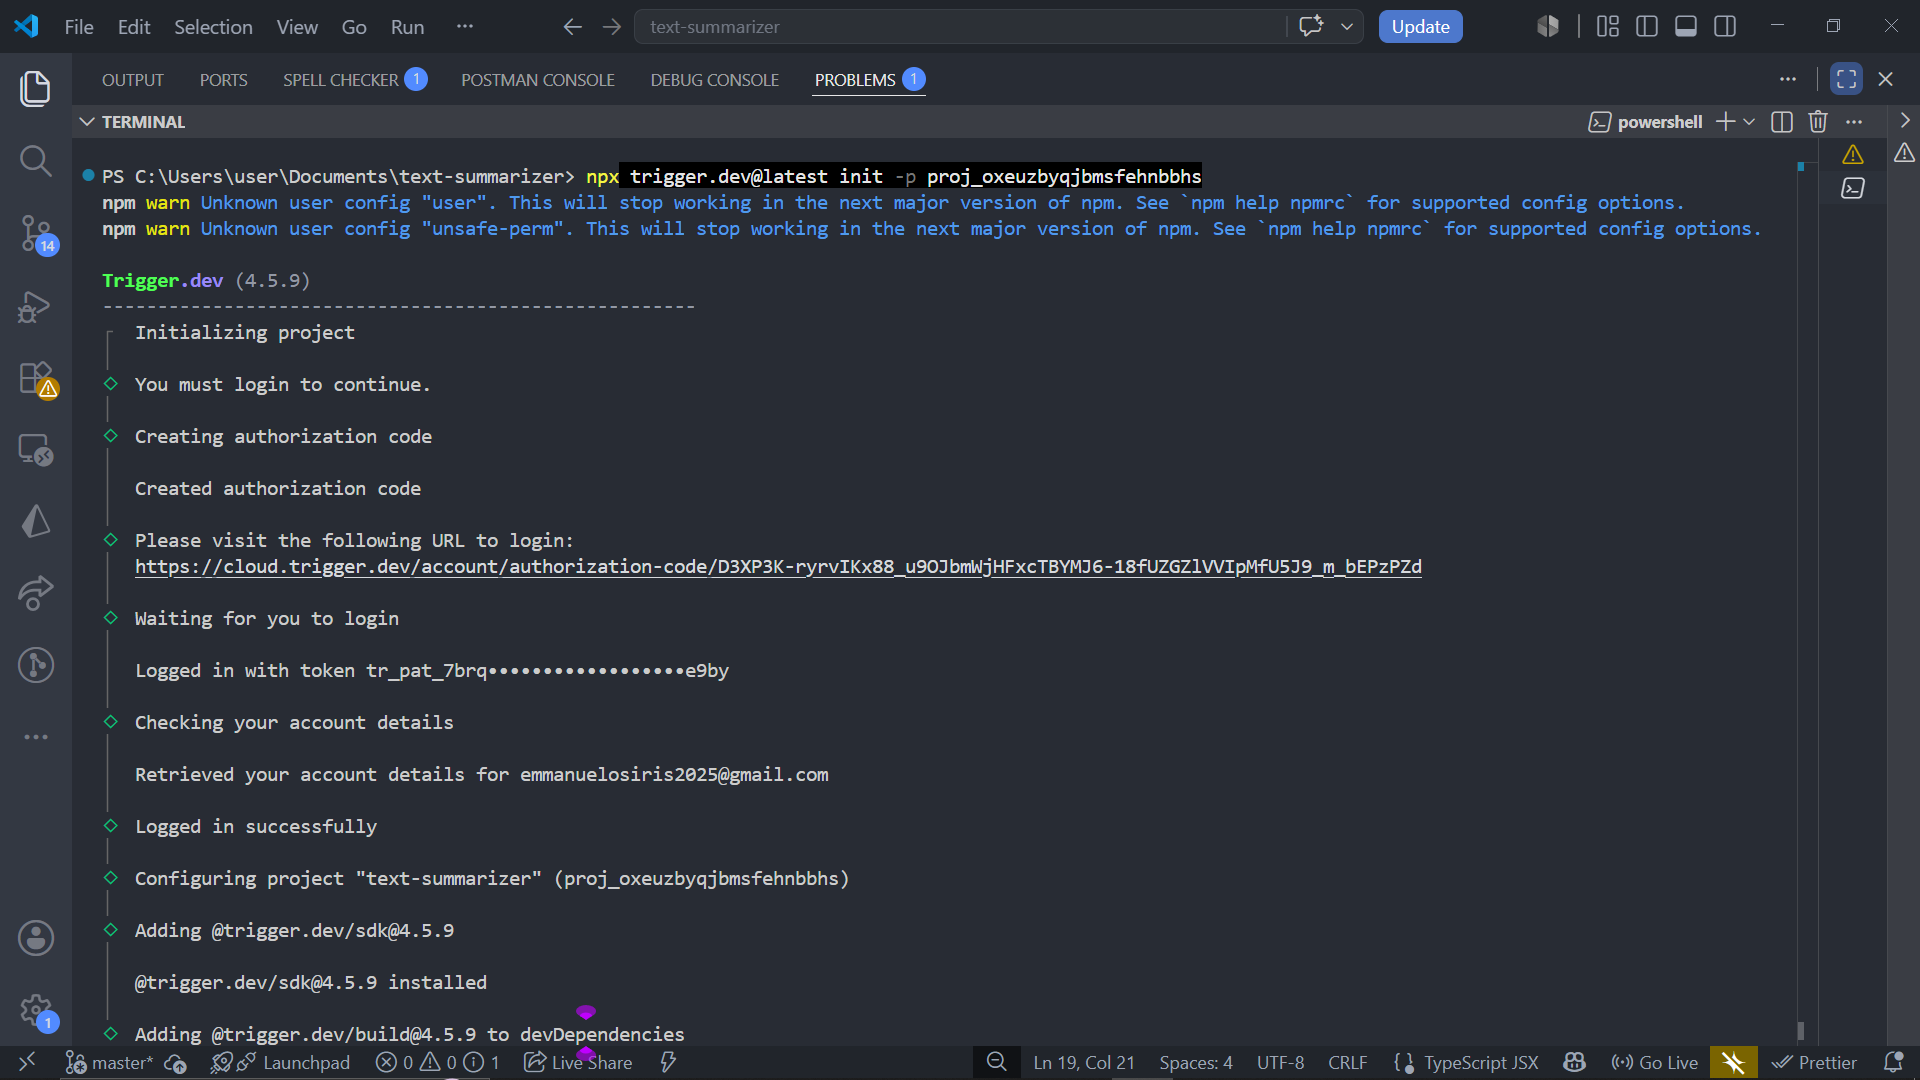The width and height of the screenshot is (1920, 1080).
Task: Go back with left arrow
Action: [572, 27]
